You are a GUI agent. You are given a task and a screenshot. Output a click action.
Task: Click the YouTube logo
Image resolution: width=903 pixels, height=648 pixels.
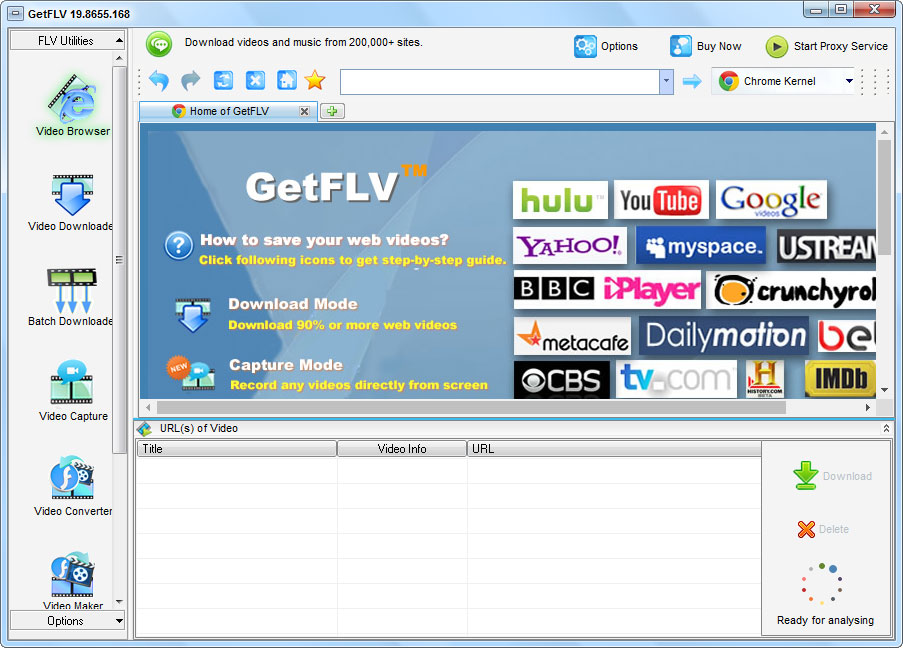pos(661,200)
